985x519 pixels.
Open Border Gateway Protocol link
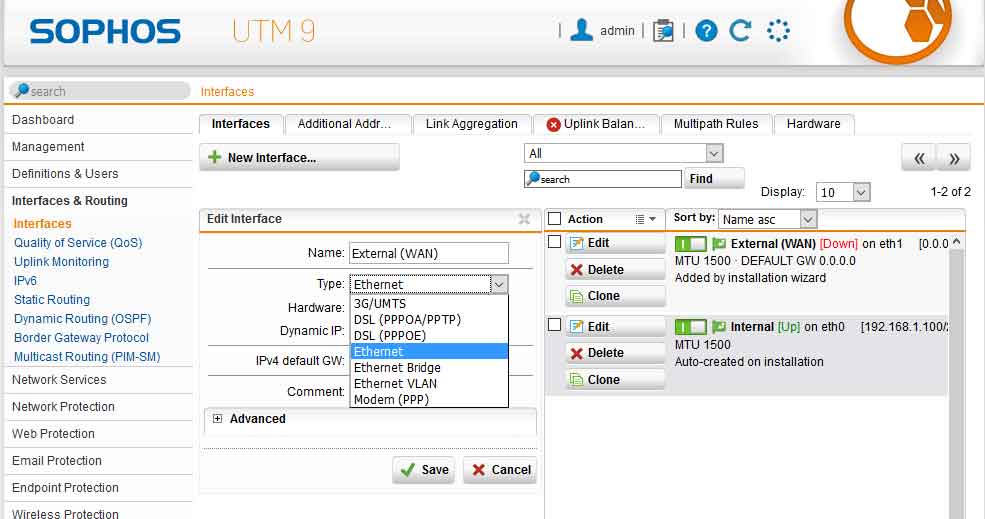point(82,337)
